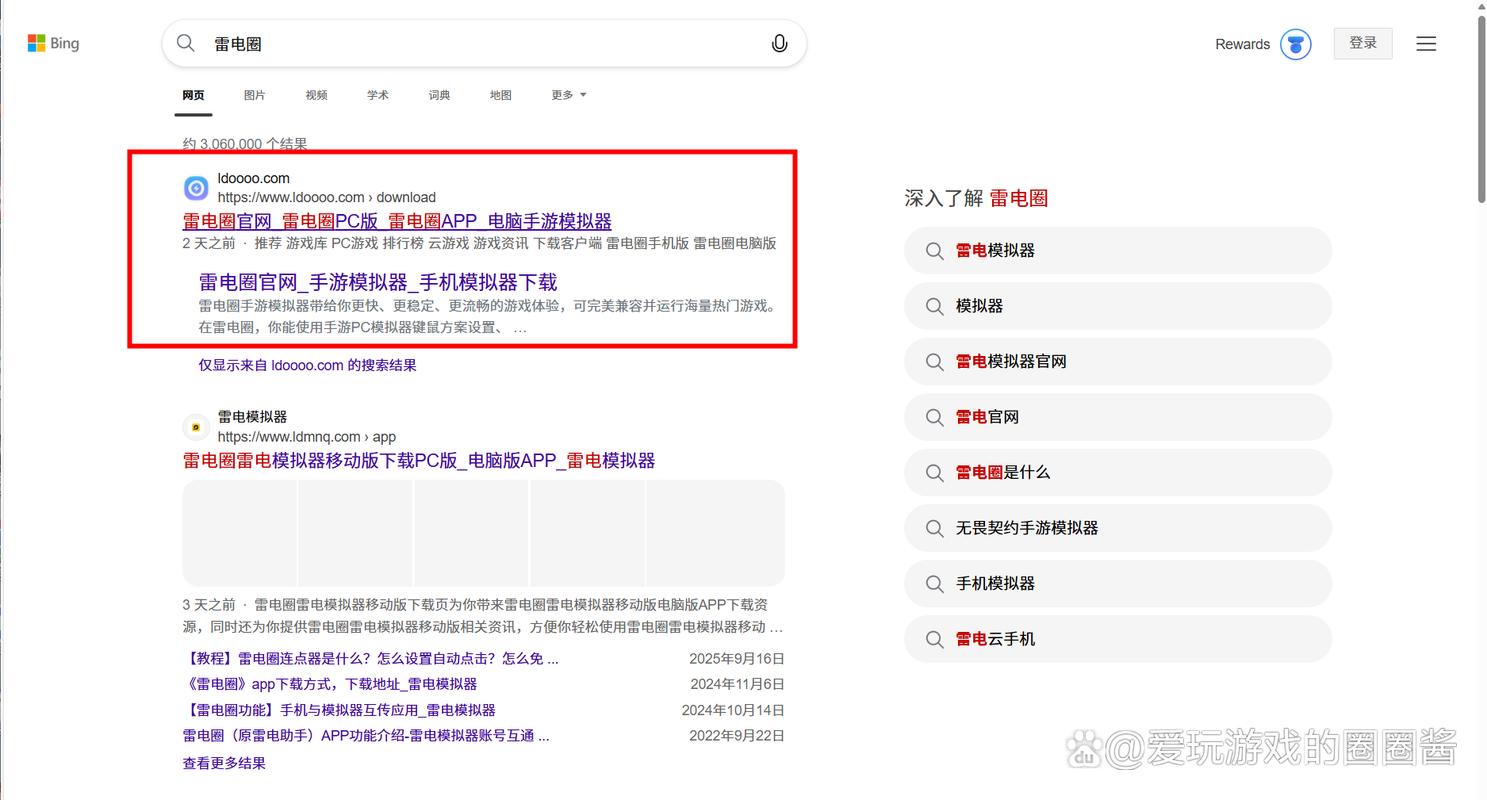
Task: Click the 雷电模拟器 site favicon
Action: click(196, 426)
